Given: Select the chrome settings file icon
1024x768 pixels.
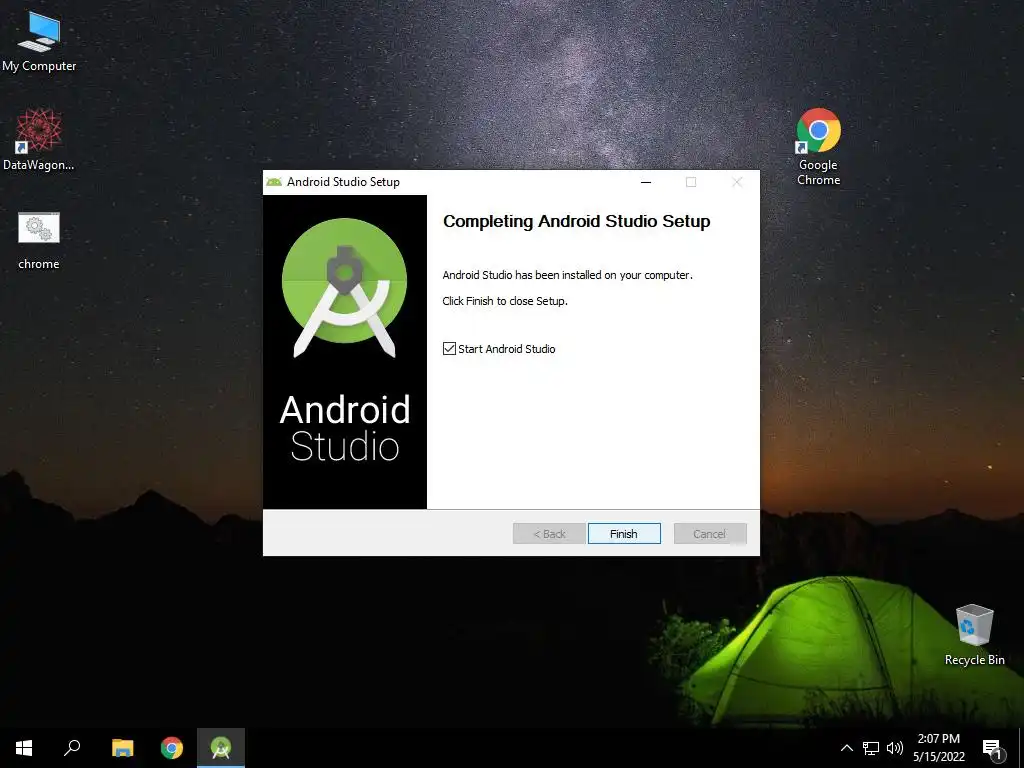Looking at the screenshot, I should 39,240.
